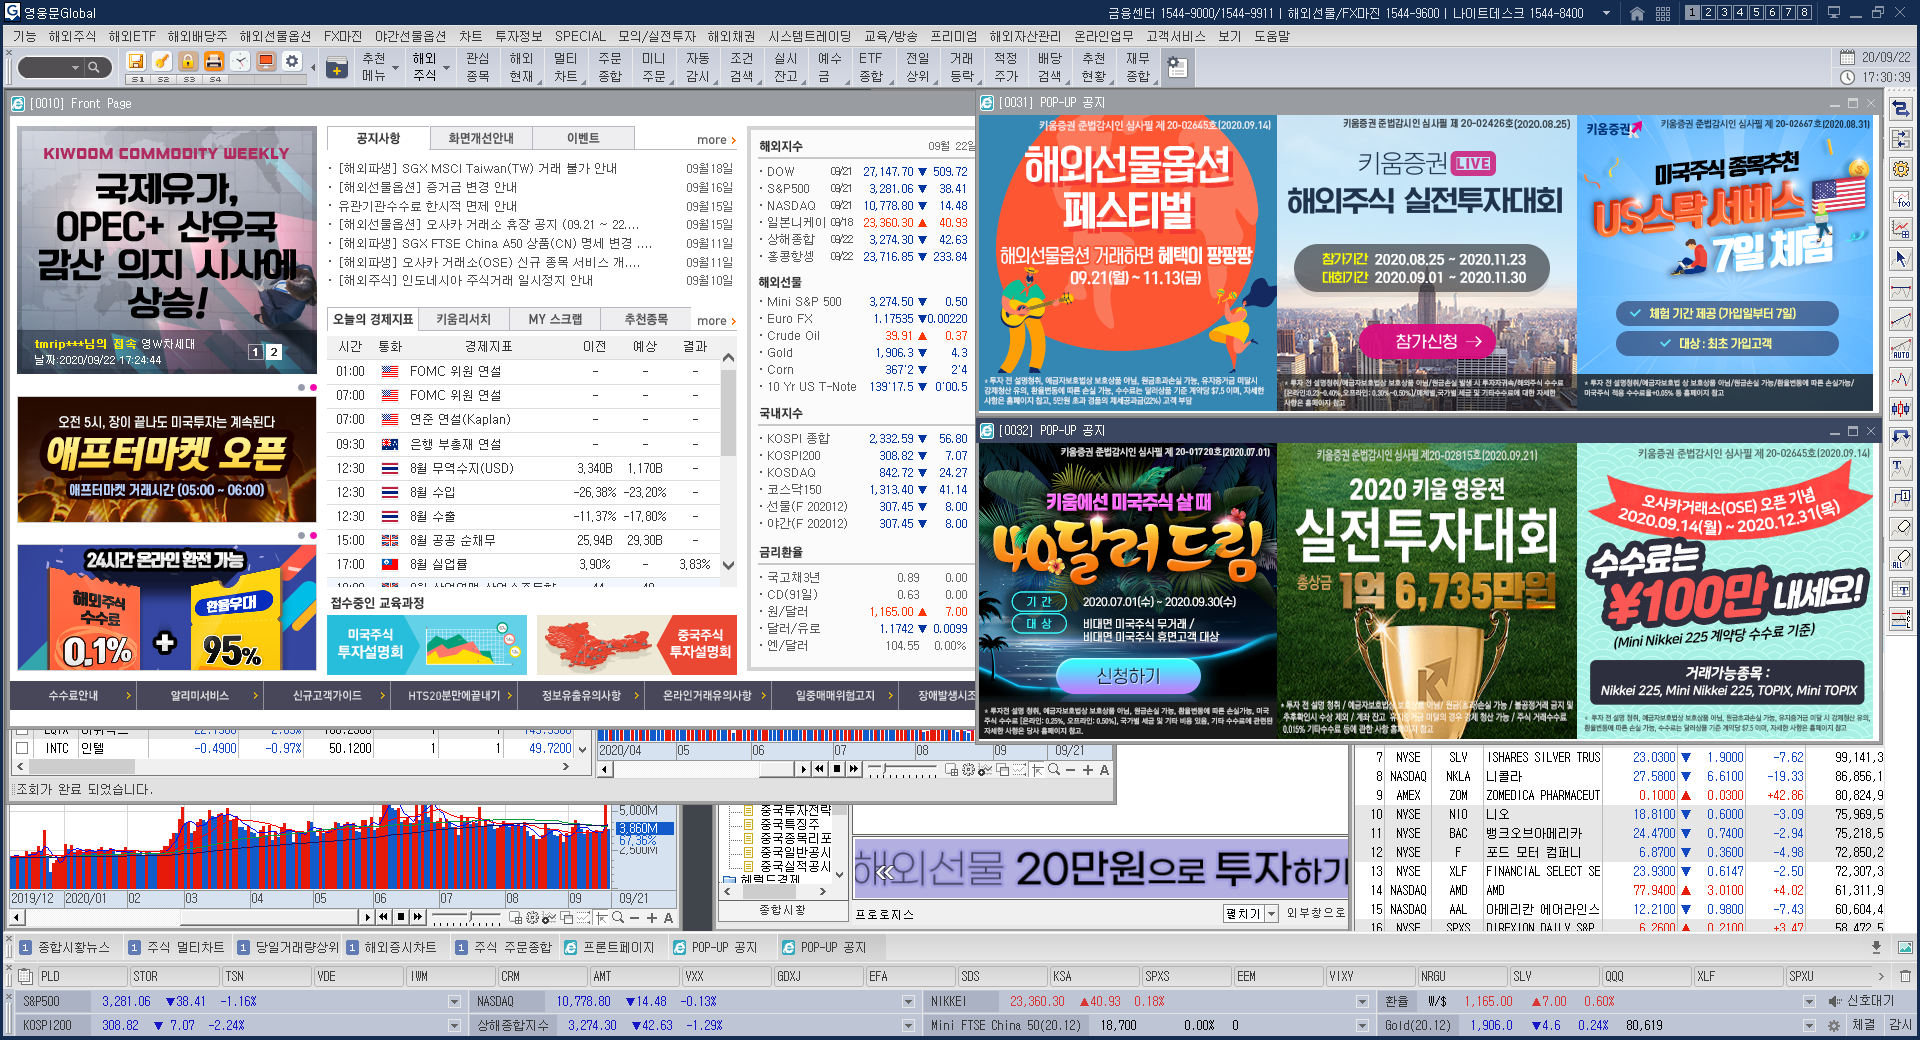Click the calendar icon beside the date
This screenshot has width=1920, height=1040.
(1847, 57)
